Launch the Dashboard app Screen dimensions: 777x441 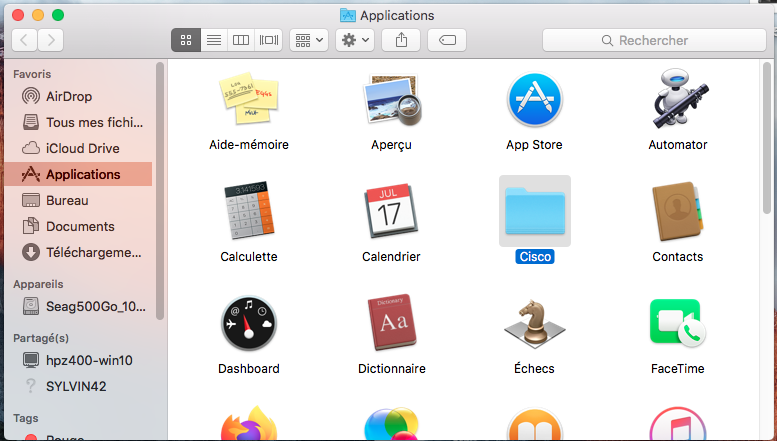coord(248,324)
